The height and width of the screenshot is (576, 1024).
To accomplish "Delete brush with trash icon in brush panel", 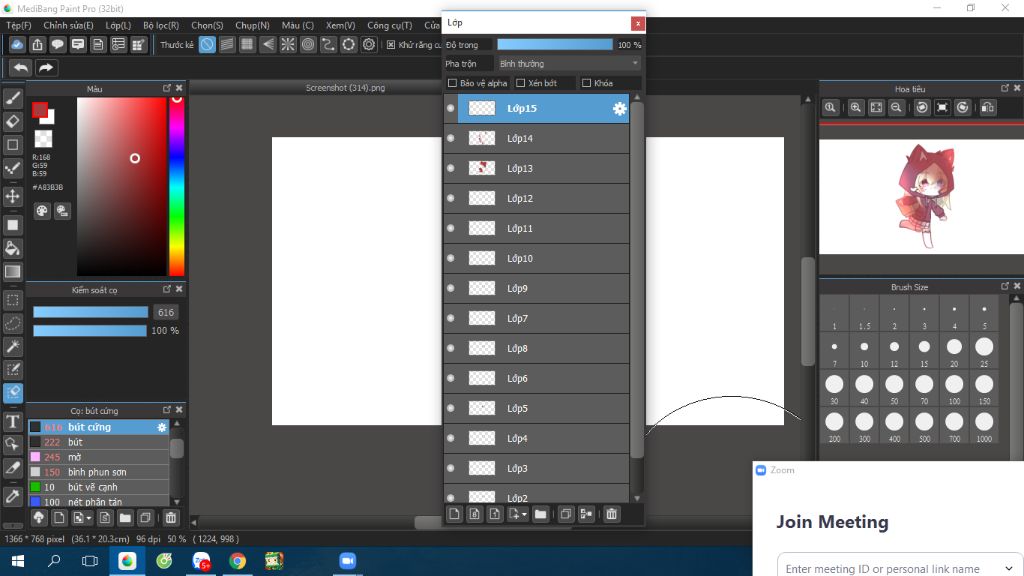I will click(x=170, y=518).
